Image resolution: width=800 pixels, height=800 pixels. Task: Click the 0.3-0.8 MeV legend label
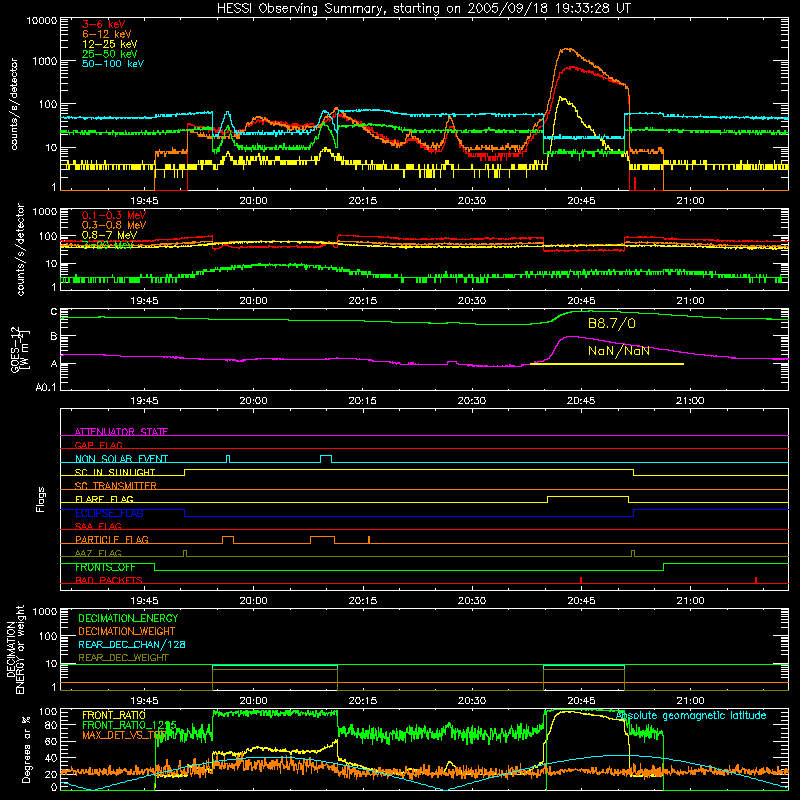(x=114, y=225)
